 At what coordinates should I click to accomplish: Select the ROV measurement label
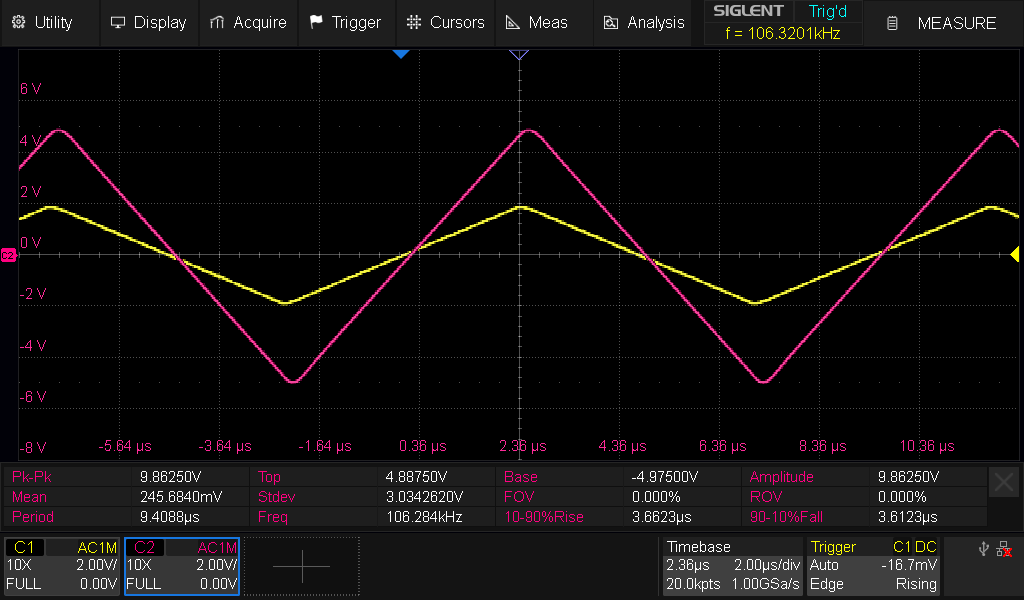[766, 497]
